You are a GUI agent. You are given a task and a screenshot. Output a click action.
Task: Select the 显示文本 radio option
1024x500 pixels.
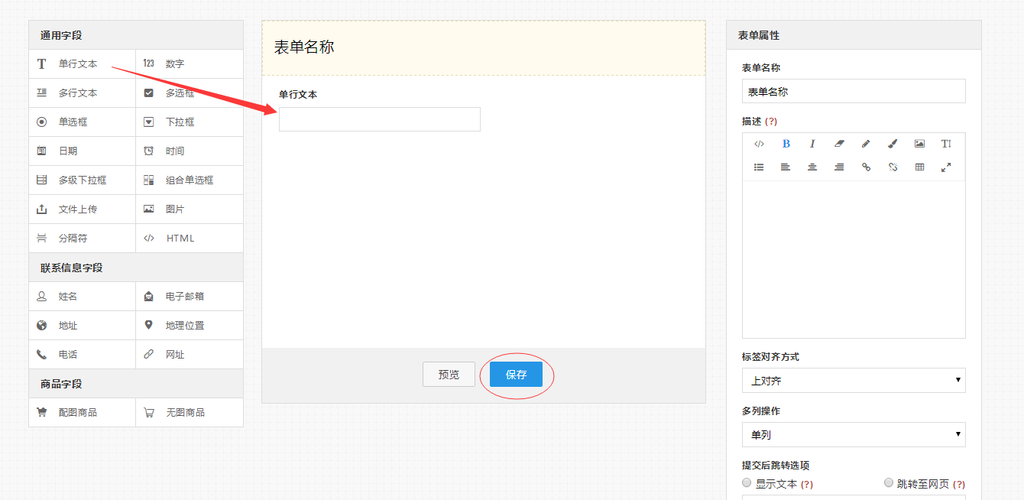click(x=746, y=483)
